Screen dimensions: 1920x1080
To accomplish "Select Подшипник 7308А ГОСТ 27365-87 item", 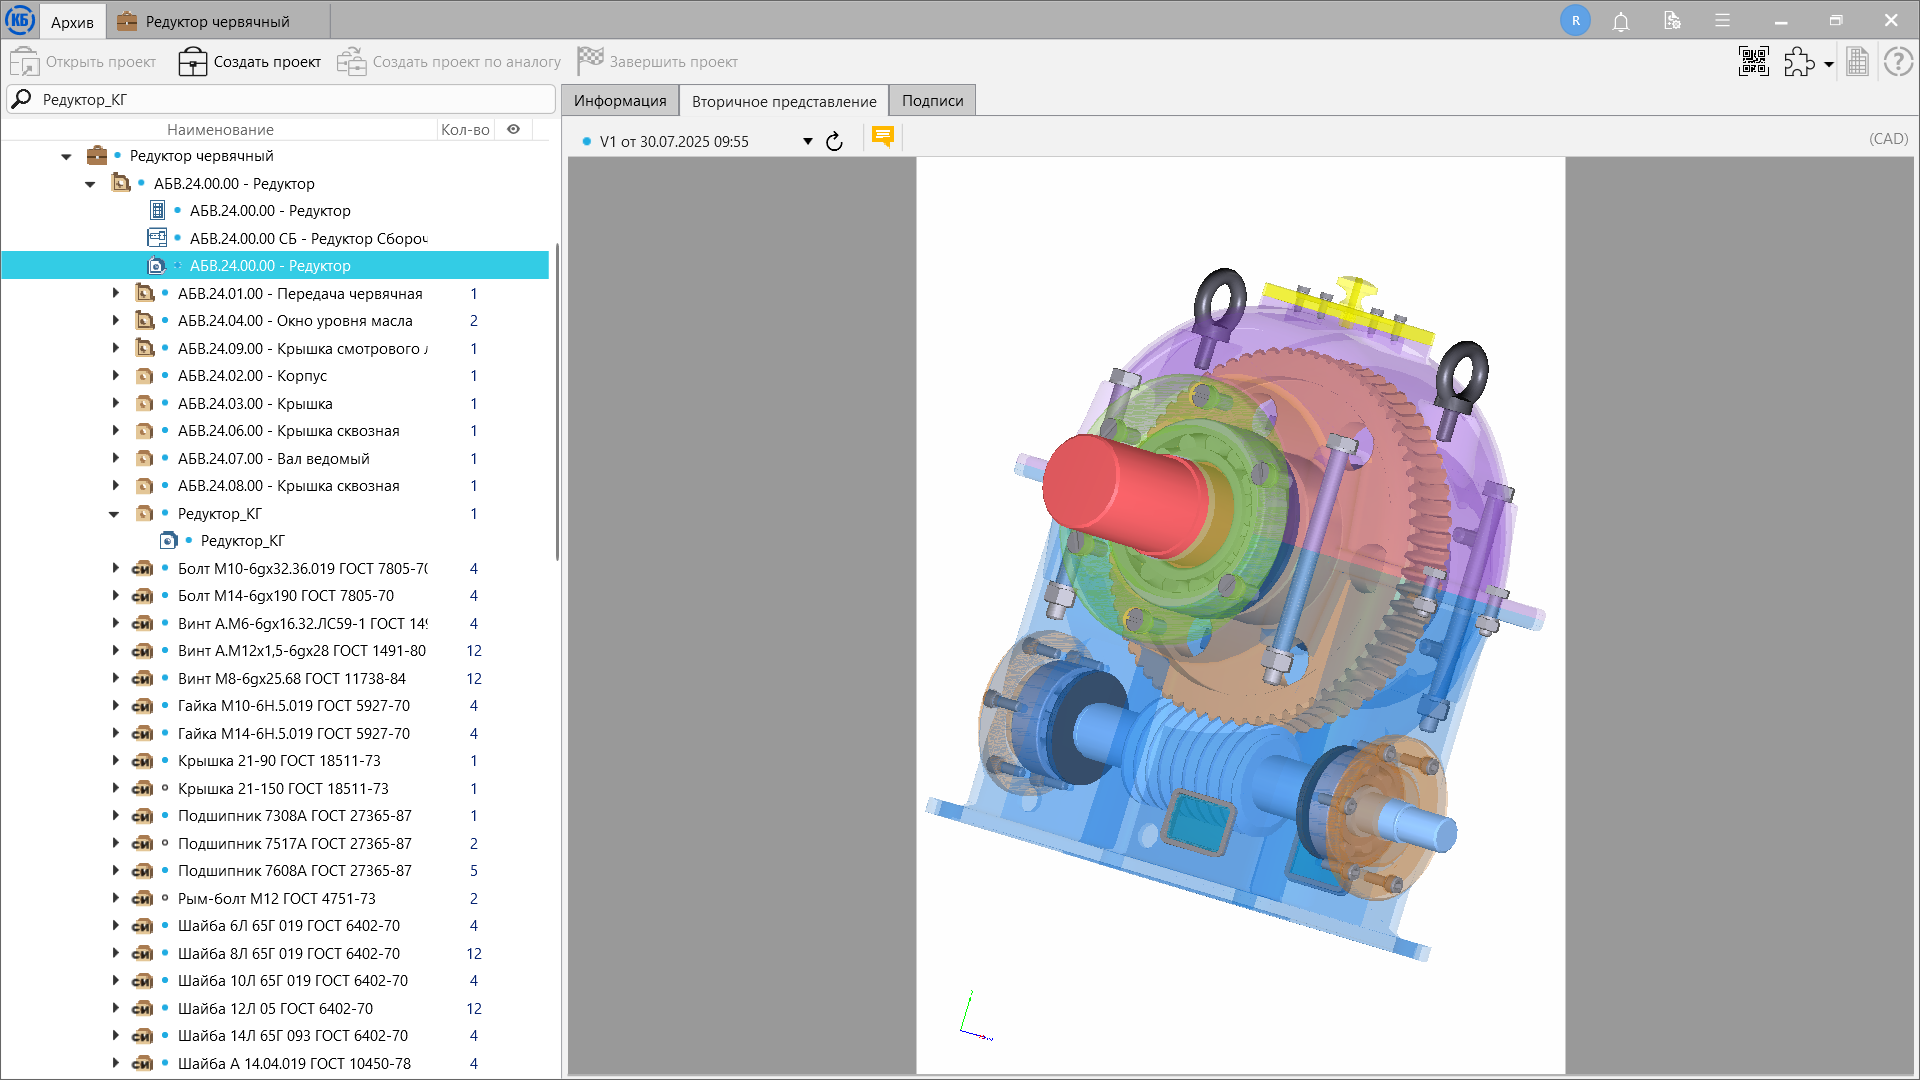I will [x=294, y=816].
